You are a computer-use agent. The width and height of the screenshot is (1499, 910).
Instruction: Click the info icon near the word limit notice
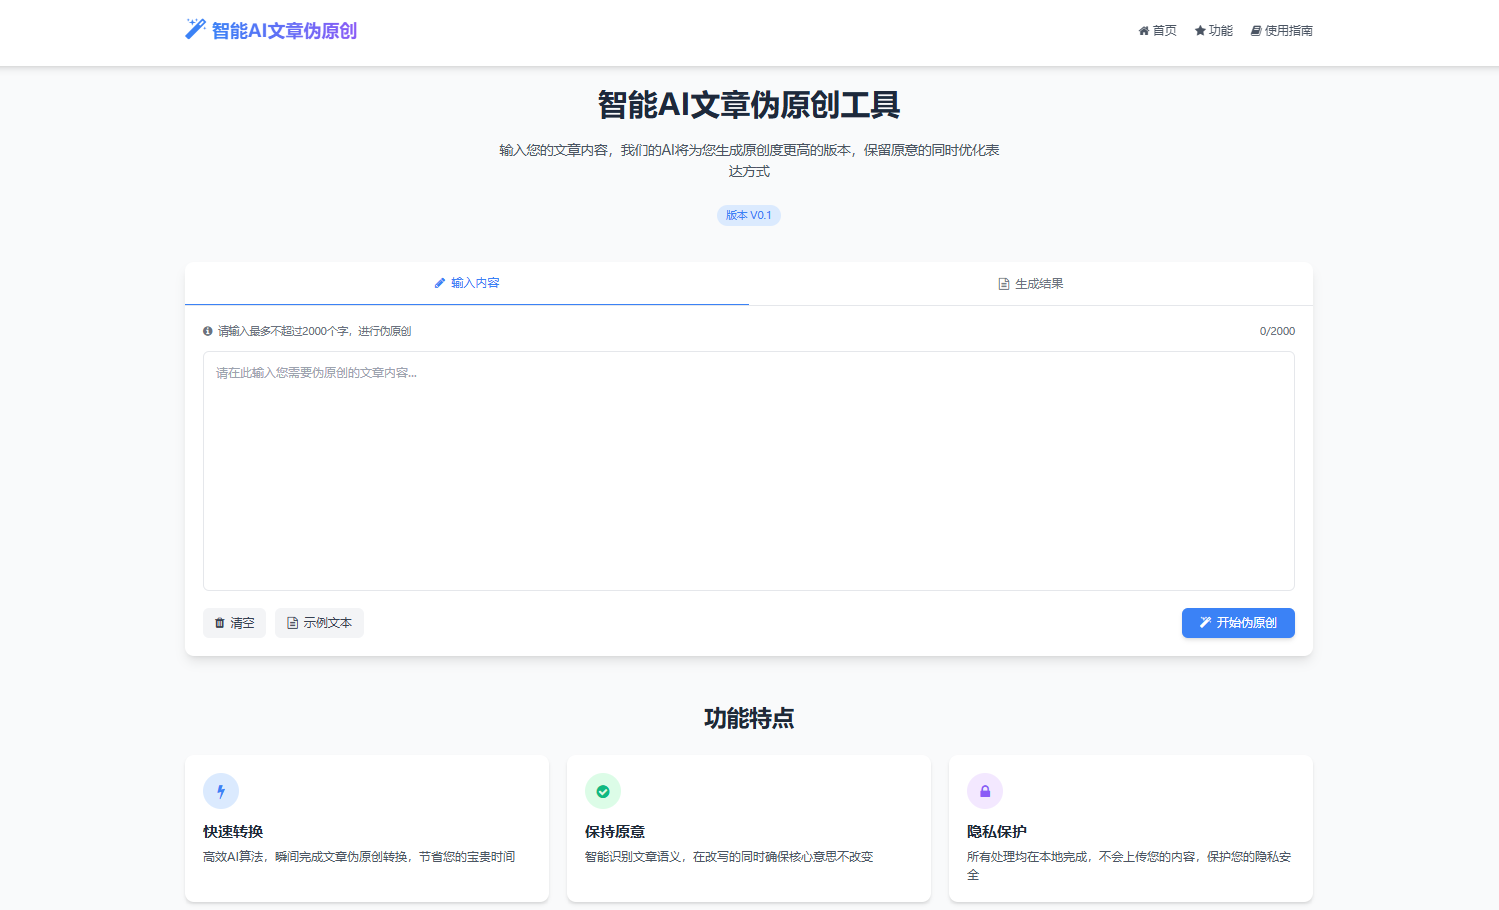click(x=207, y=330)
